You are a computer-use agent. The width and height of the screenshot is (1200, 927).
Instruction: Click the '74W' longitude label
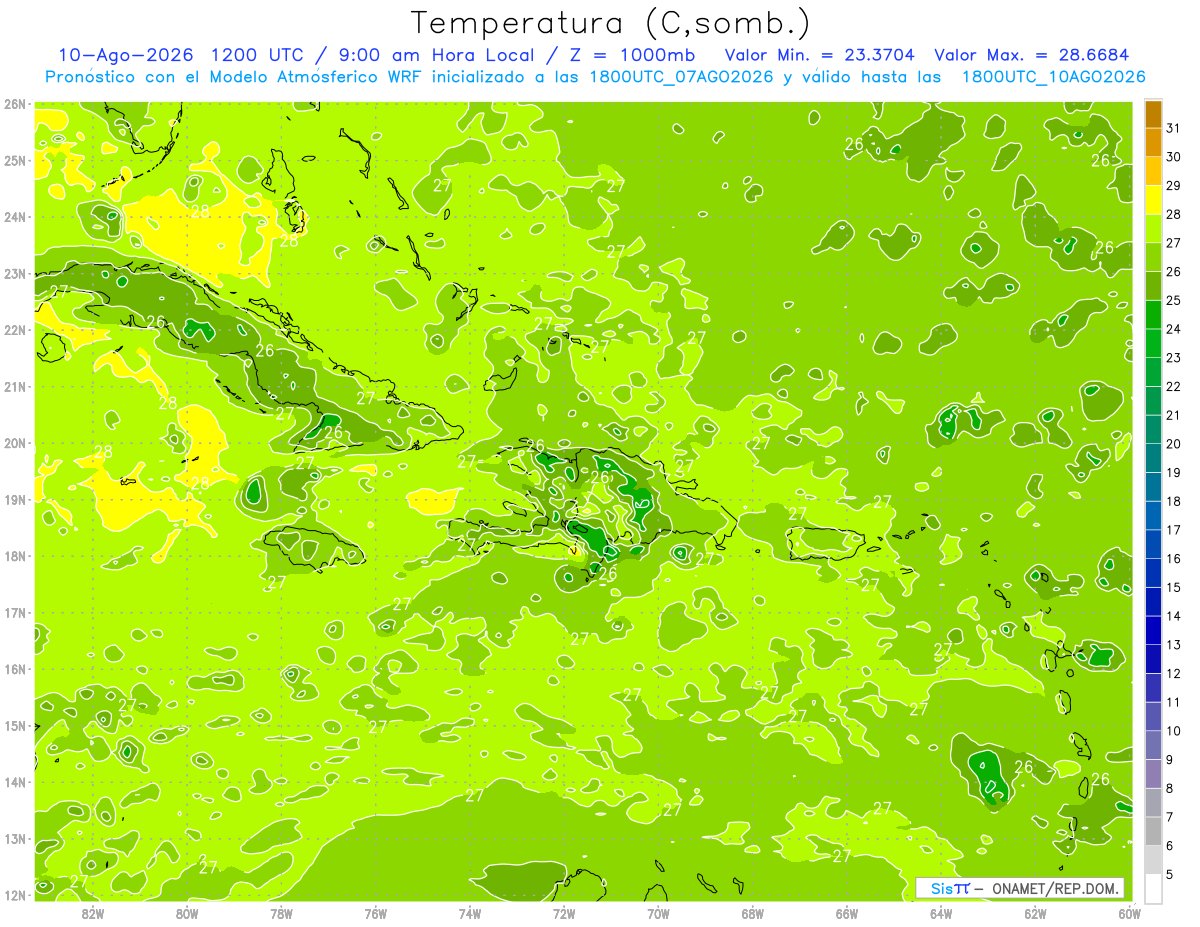(470, 913)
